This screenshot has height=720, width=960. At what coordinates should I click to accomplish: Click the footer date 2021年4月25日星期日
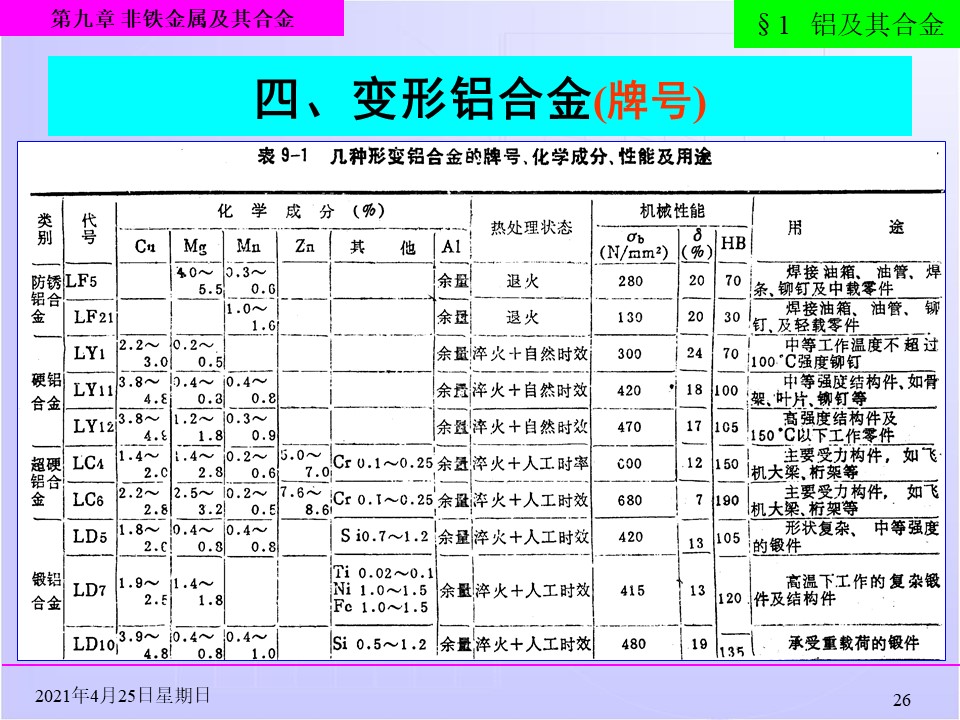click(122, 696)
